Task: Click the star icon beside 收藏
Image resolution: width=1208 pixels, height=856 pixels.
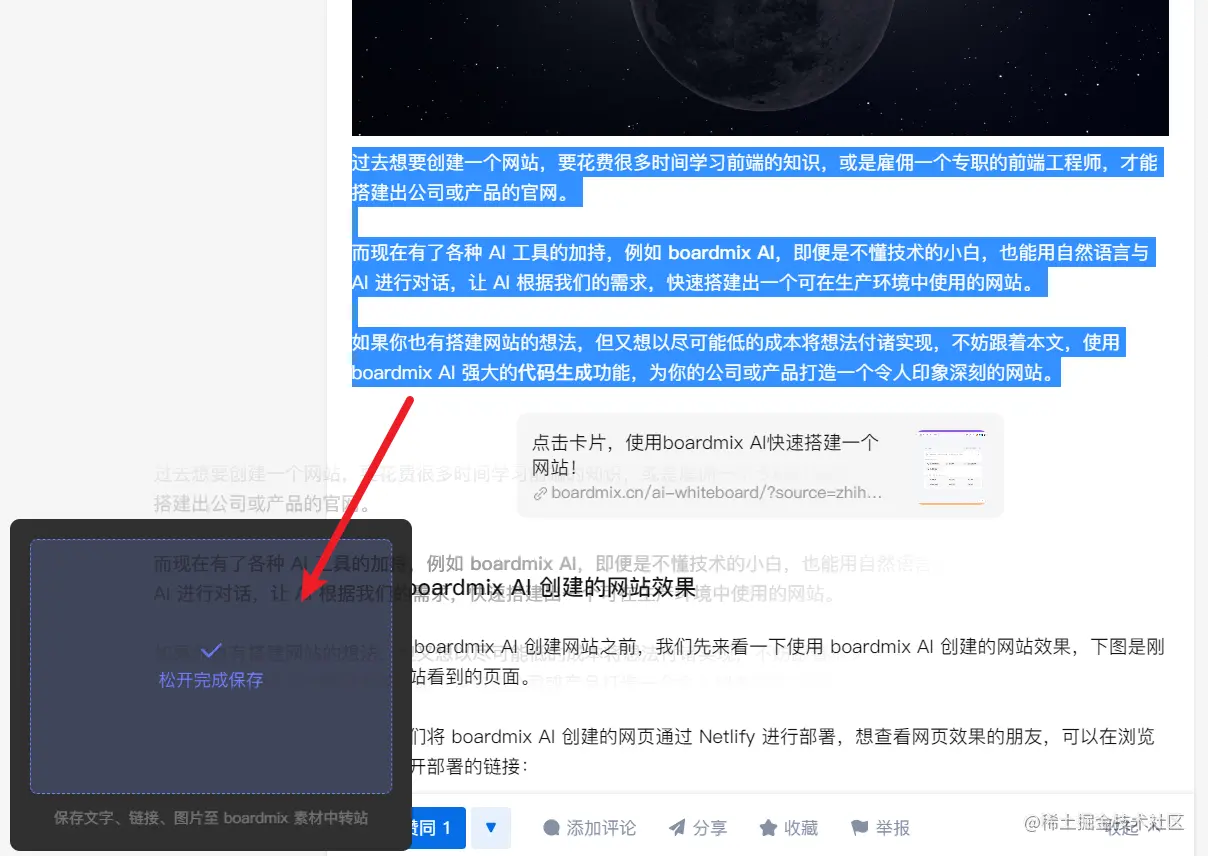Action: point(768,828)
